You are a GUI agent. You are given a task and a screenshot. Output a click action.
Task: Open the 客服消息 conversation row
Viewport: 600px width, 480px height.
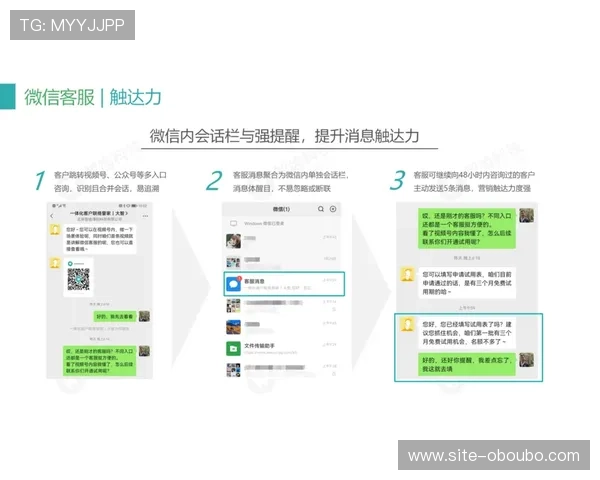(x=284, y=284)
